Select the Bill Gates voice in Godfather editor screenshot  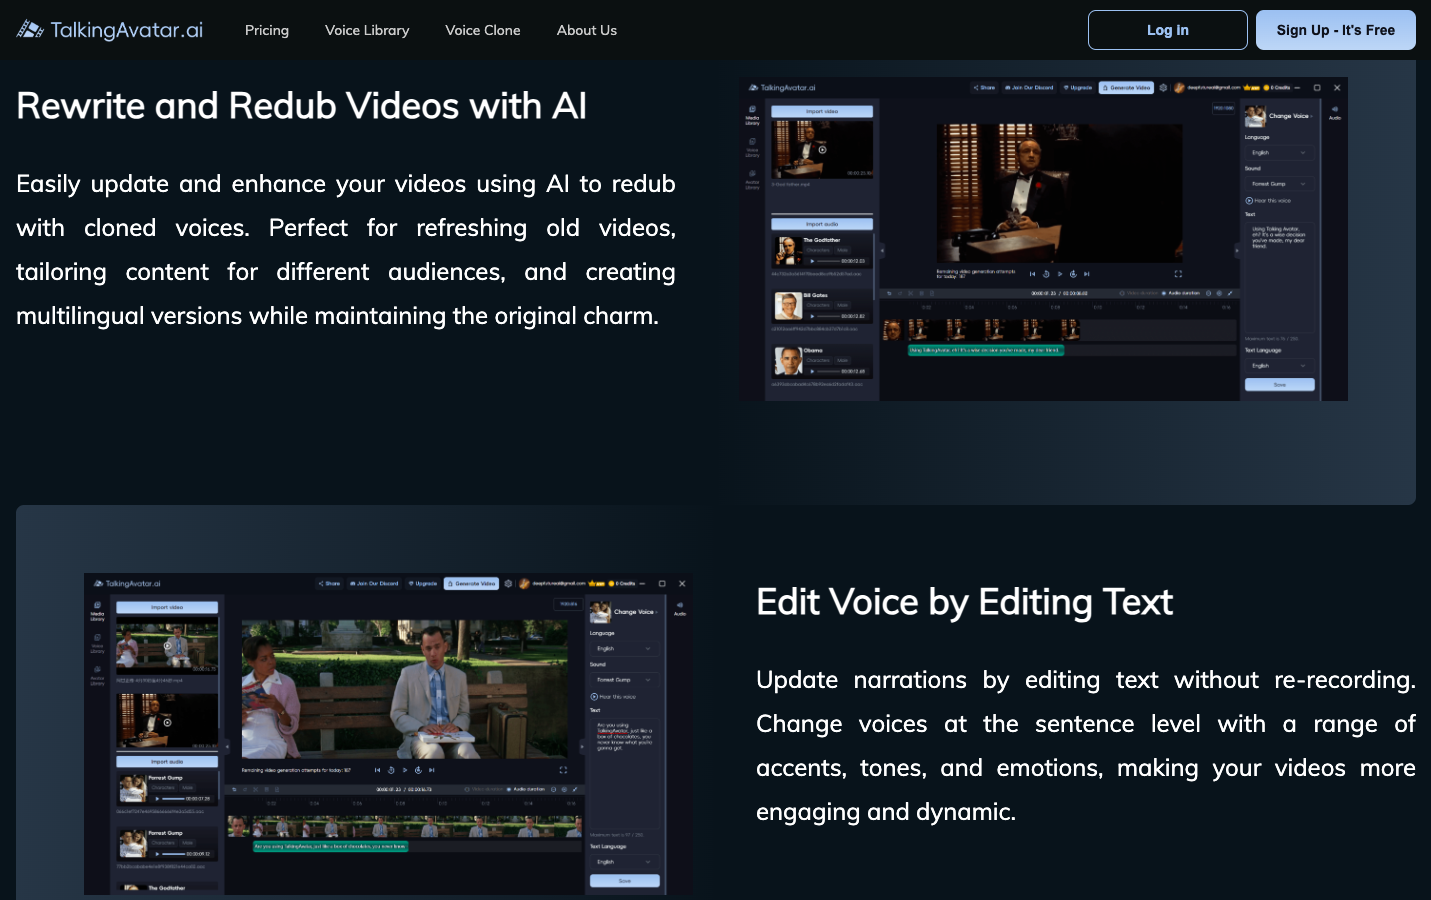(x=822, y=306)
